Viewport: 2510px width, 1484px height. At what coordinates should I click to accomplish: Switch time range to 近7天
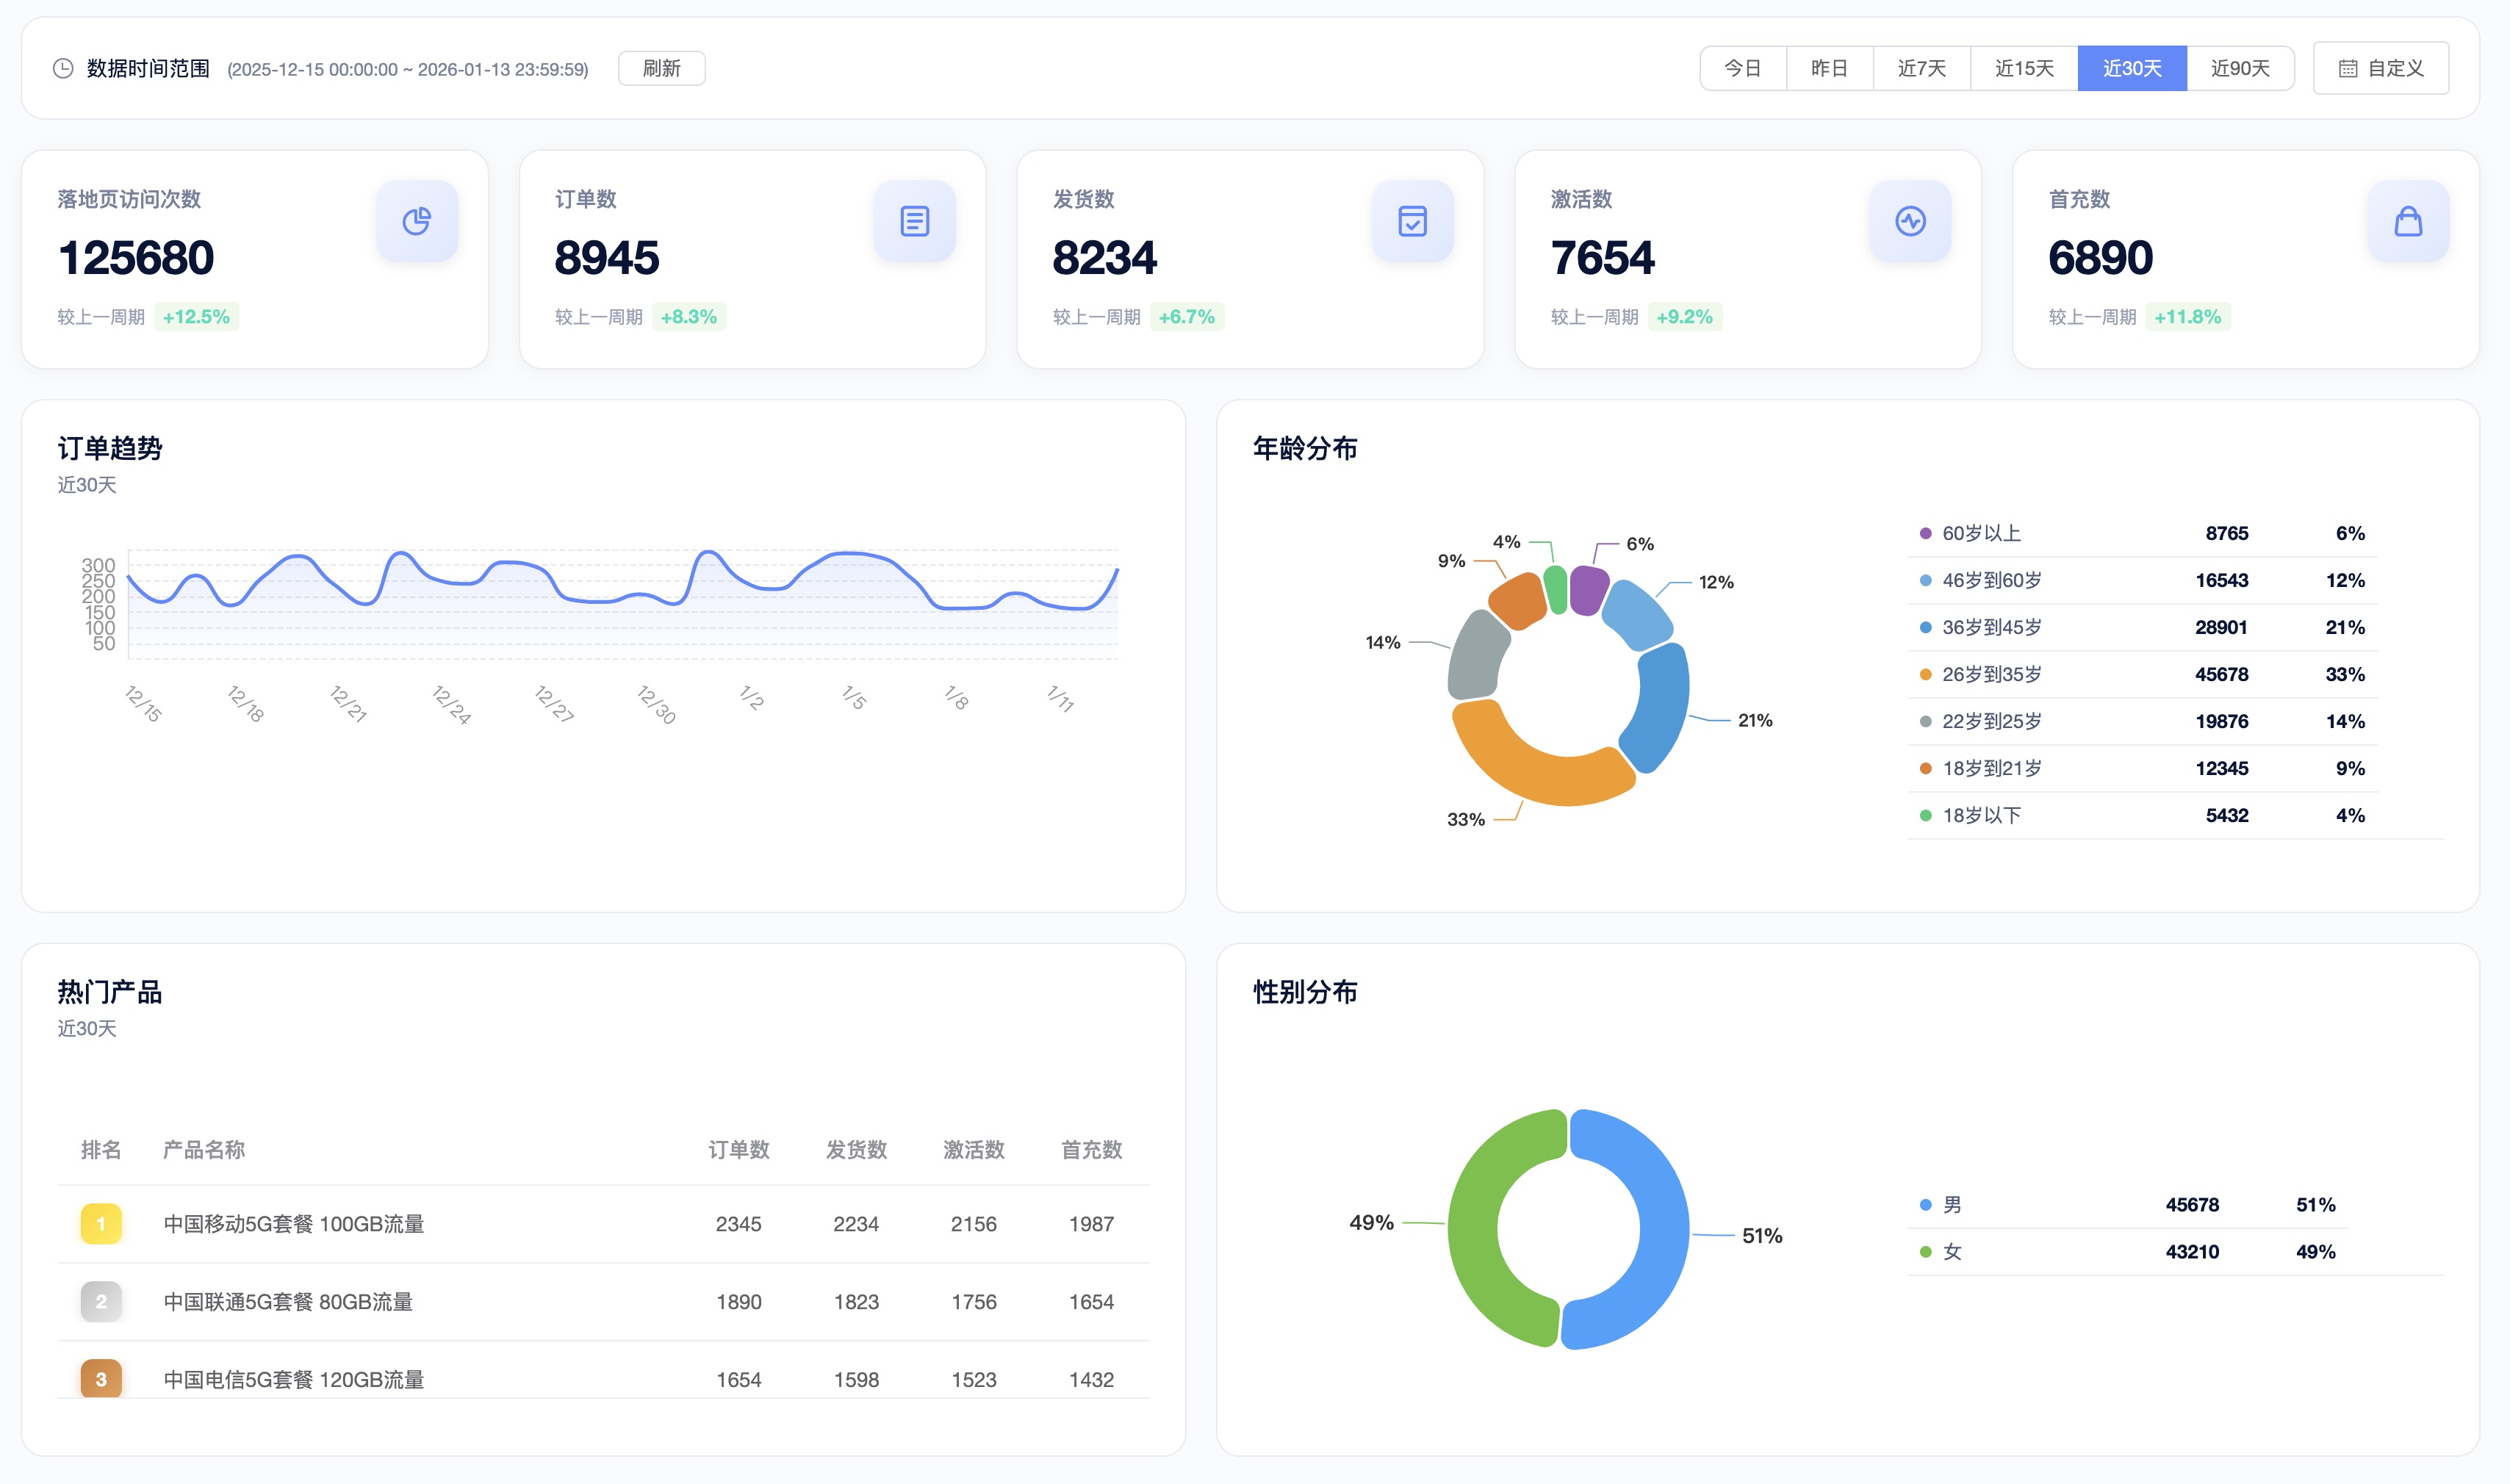[x=1921, y=69]
